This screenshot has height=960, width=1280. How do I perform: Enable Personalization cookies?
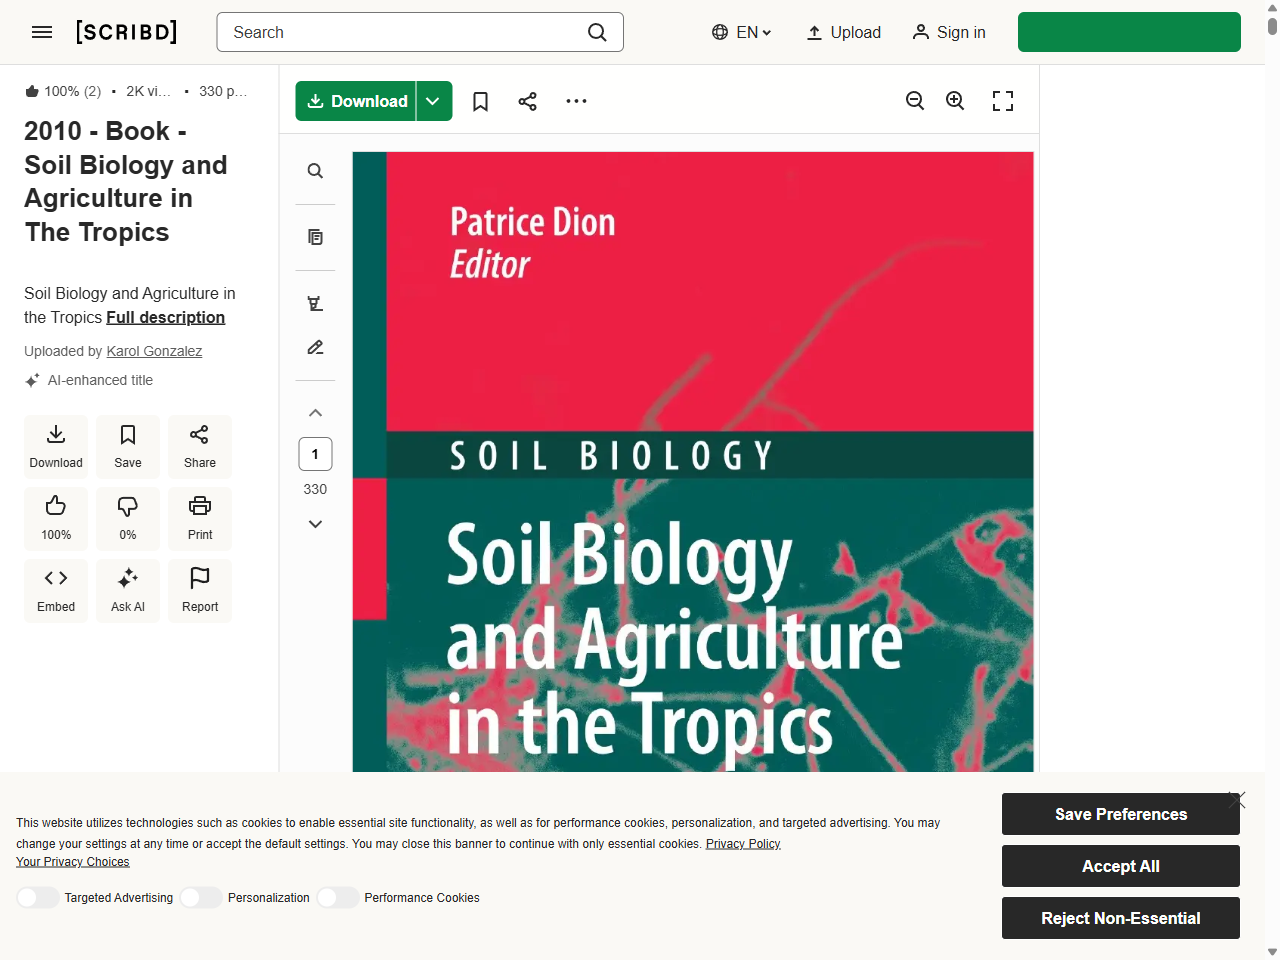200,897
